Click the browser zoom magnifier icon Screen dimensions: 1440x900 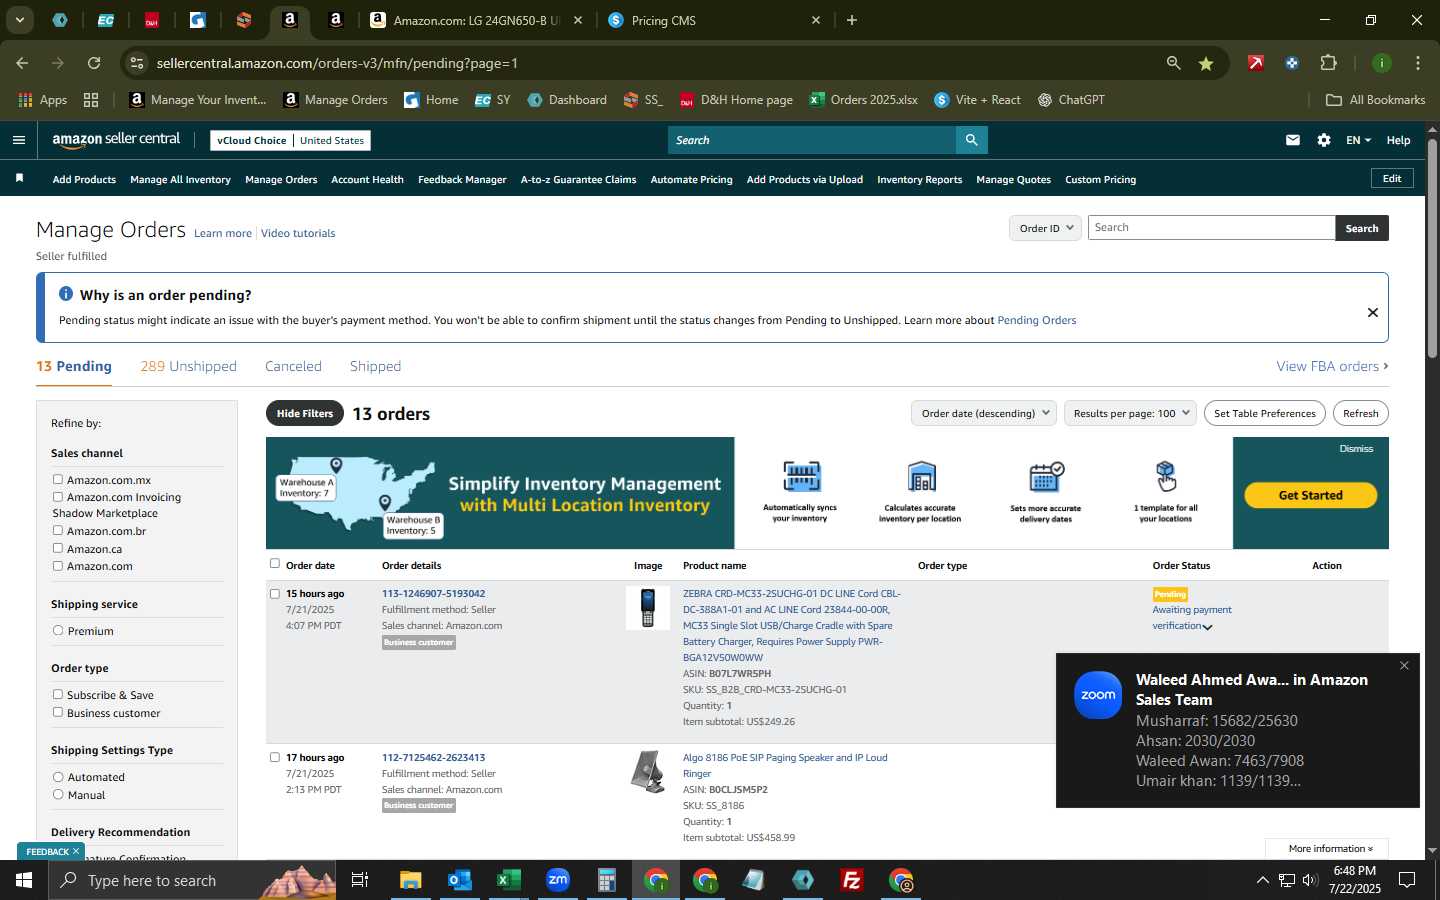(x=1173, y=63)
